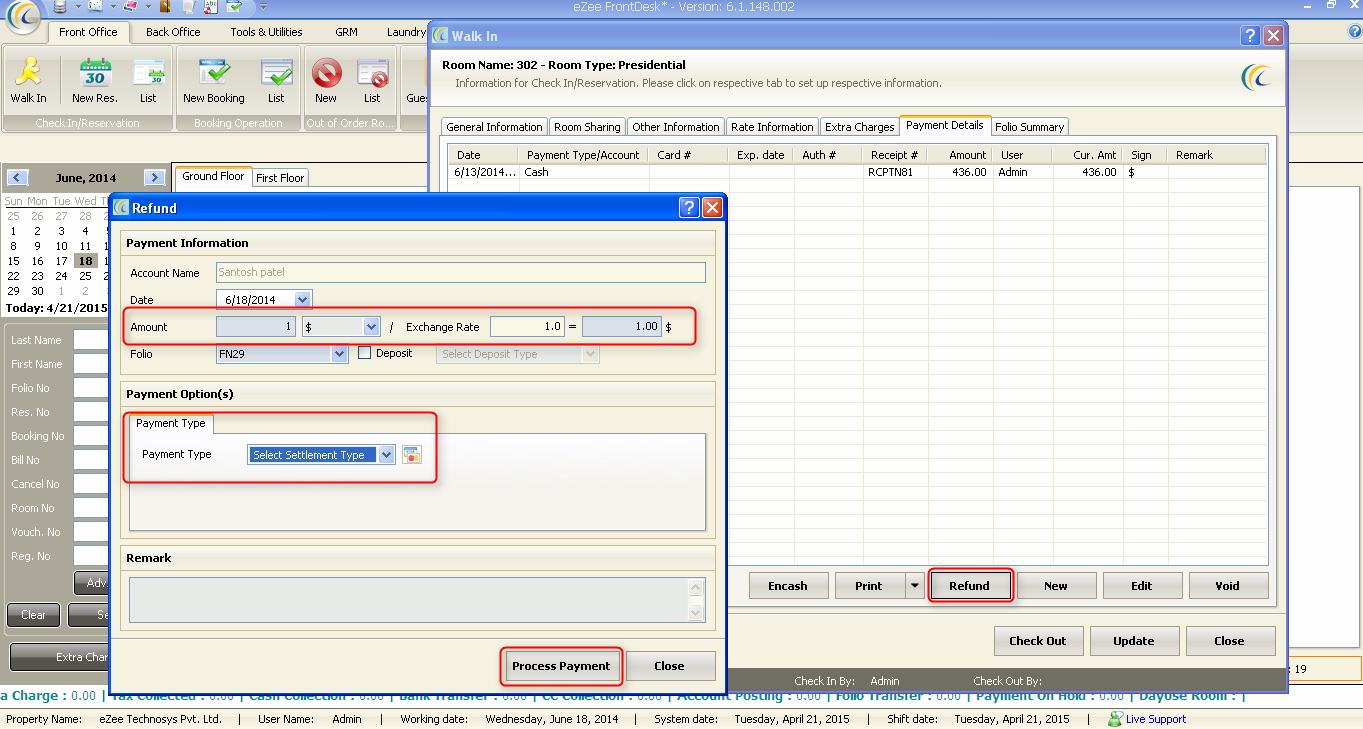Click the Clear button in search panel
Screen dimensions: 1363x729
click(x=33, y=615)
